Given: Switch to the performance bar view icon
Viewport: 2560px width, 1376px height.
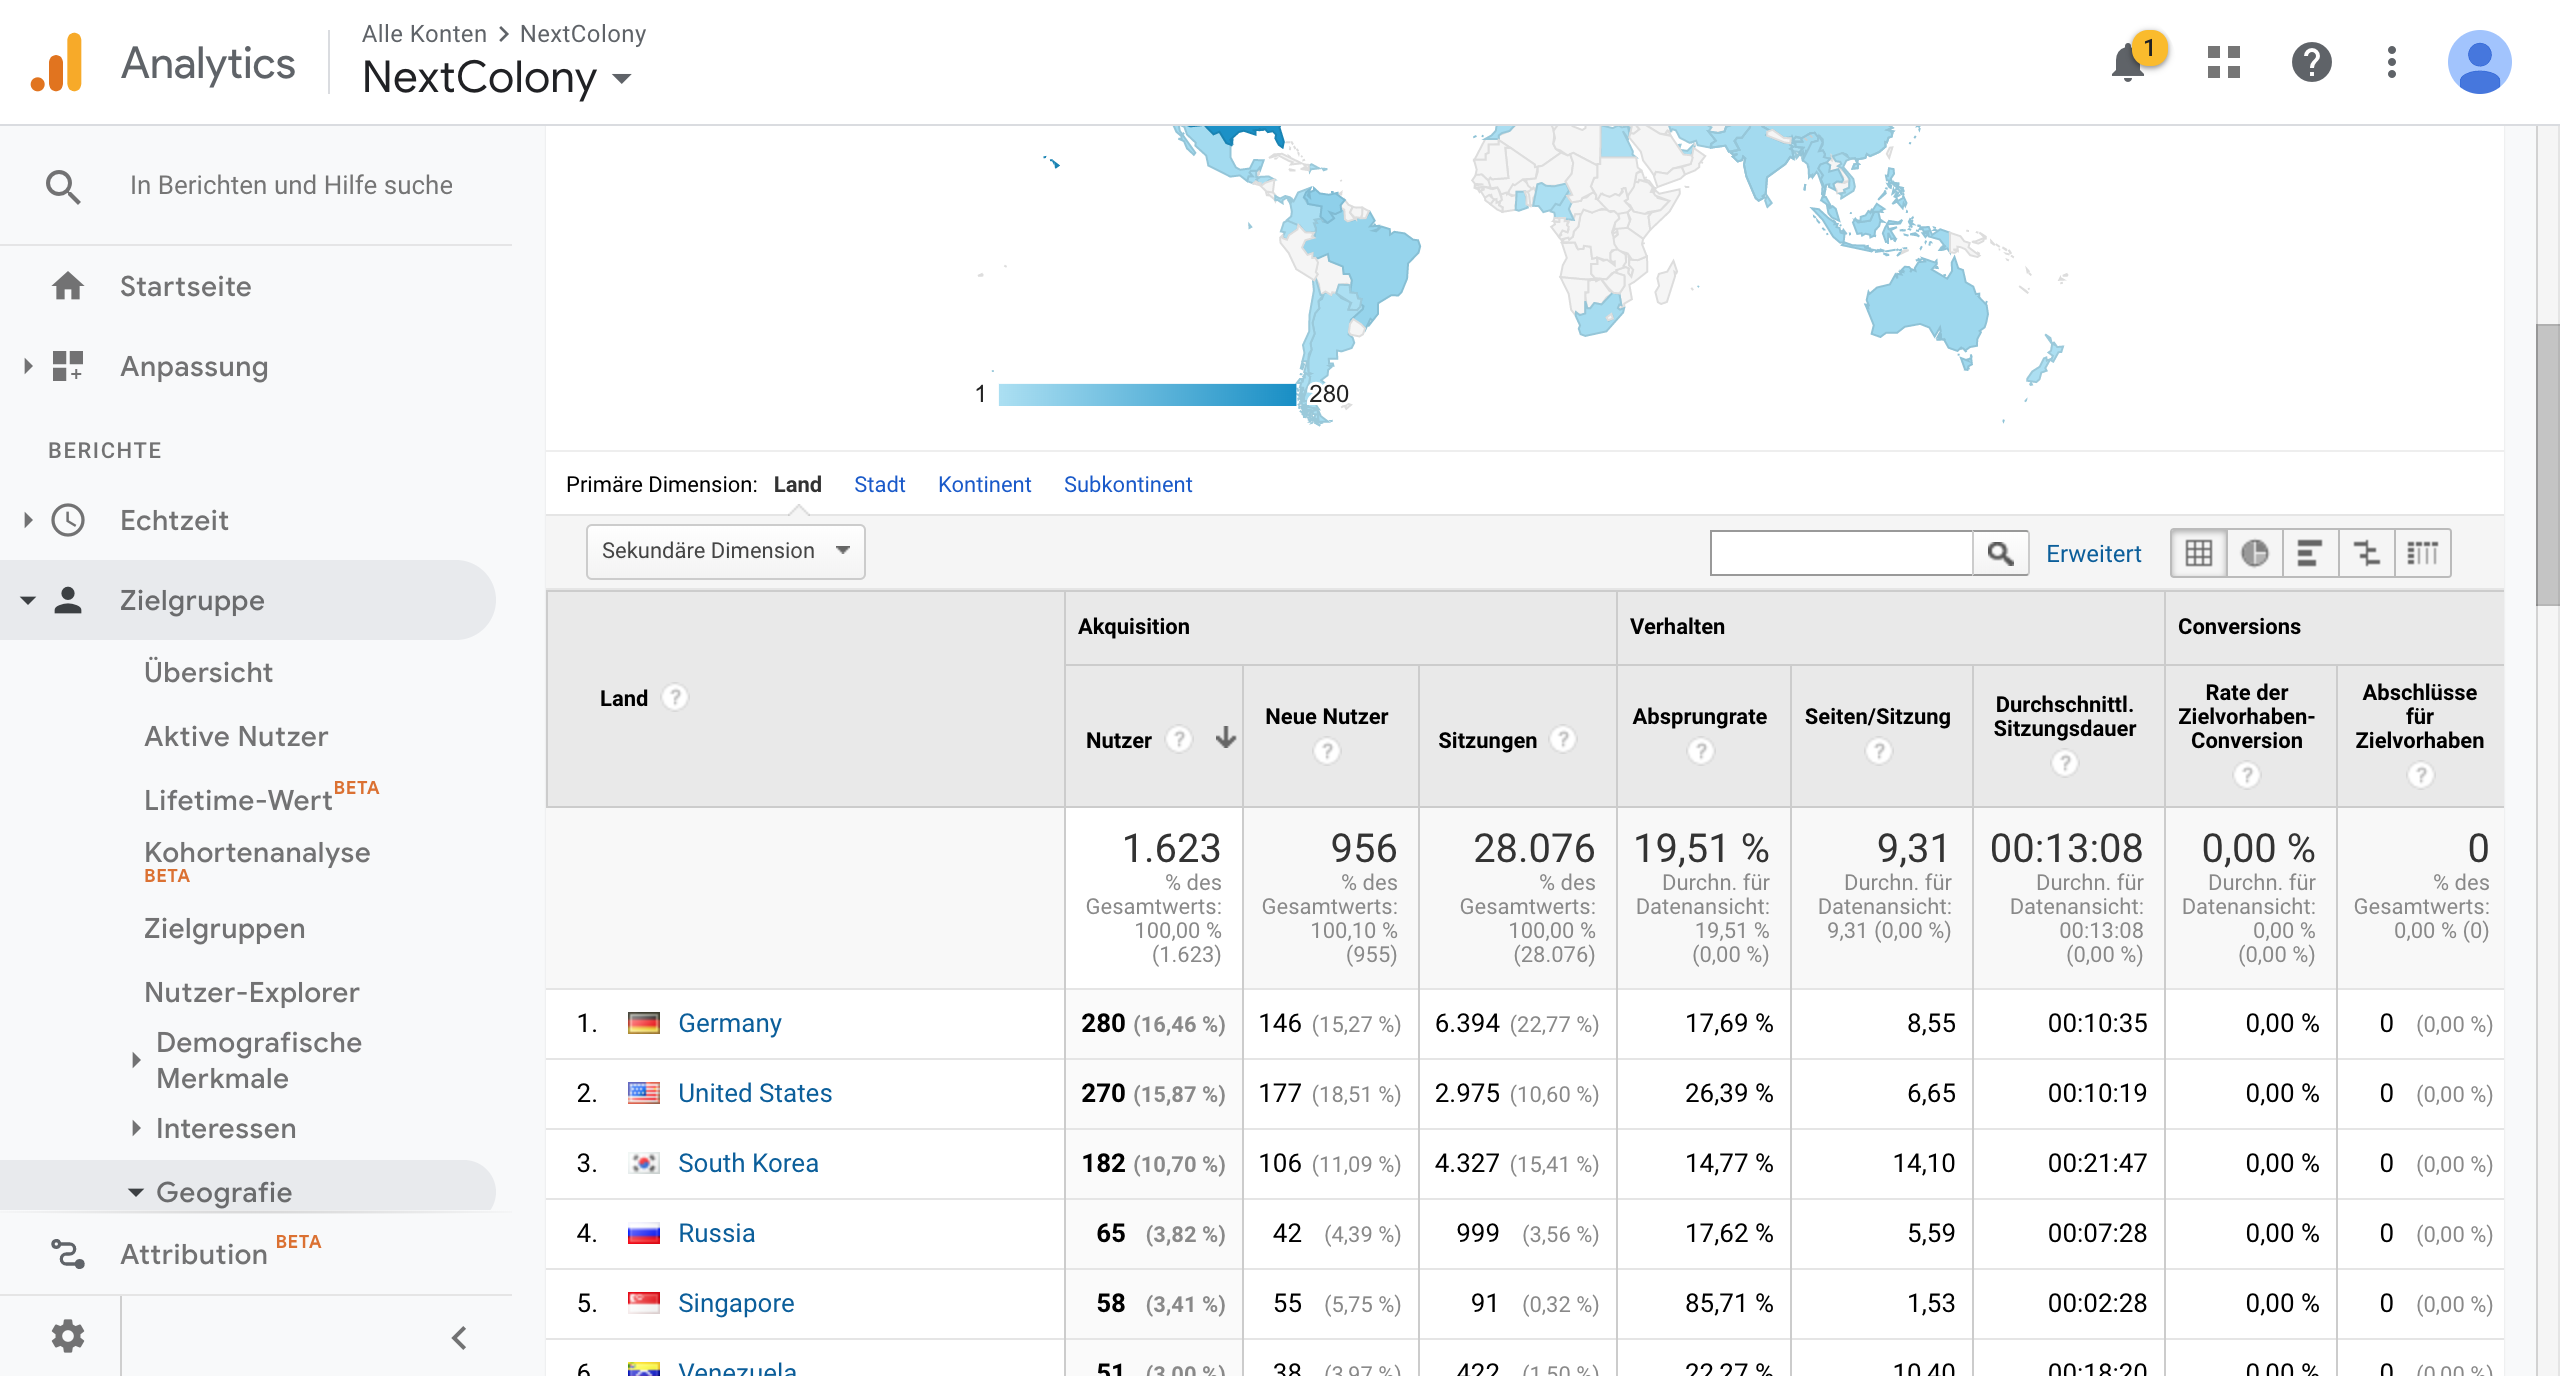Looking at the screenshot, I should [x=2310, y=553].
